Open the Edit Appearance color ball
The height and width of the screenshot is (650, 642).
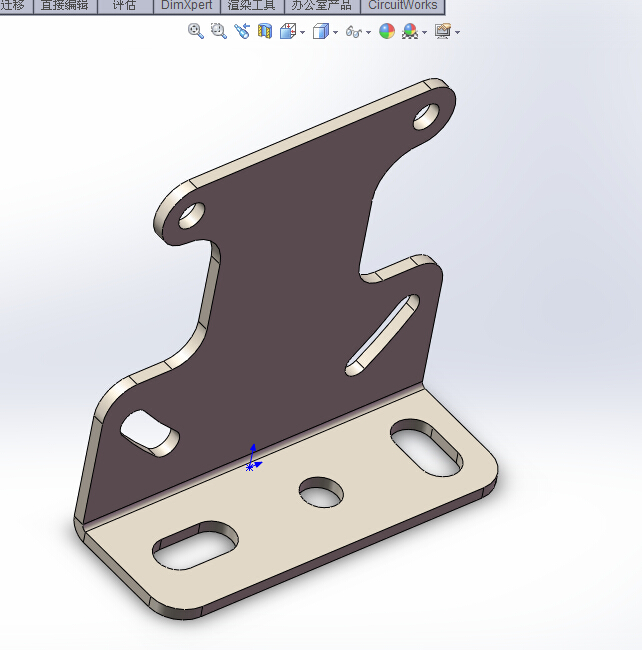coord(387,31)
